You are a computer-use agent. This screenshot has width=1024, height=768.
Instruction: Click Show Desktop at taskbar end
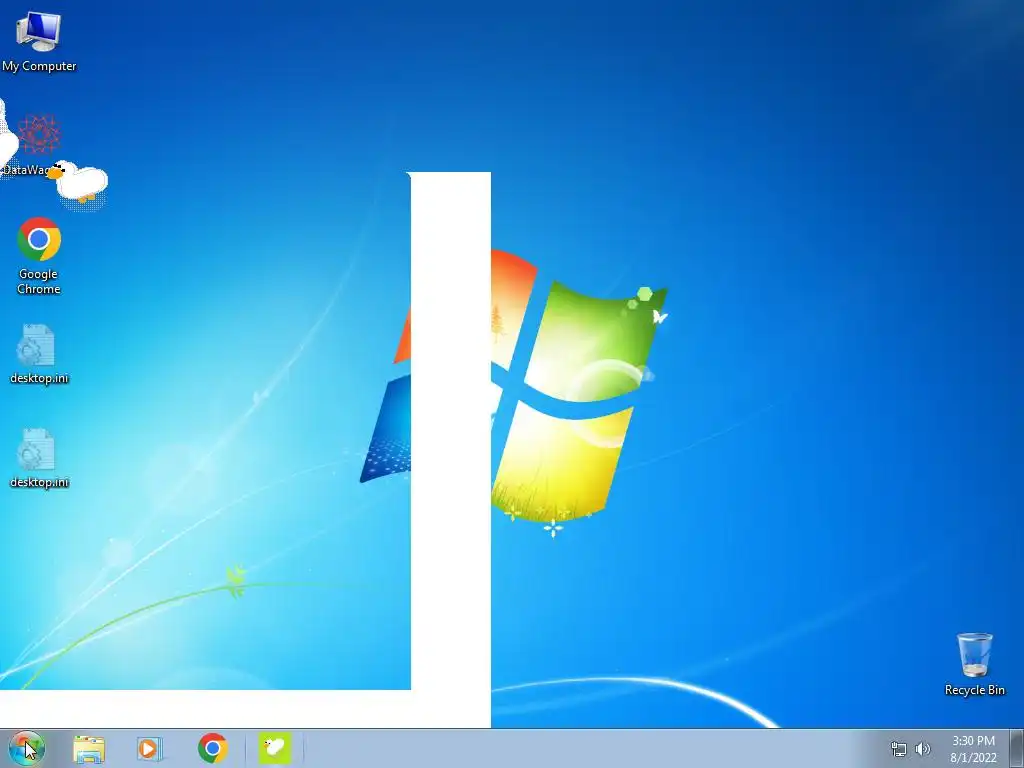pyautogui.click(x=1016, y=749)
